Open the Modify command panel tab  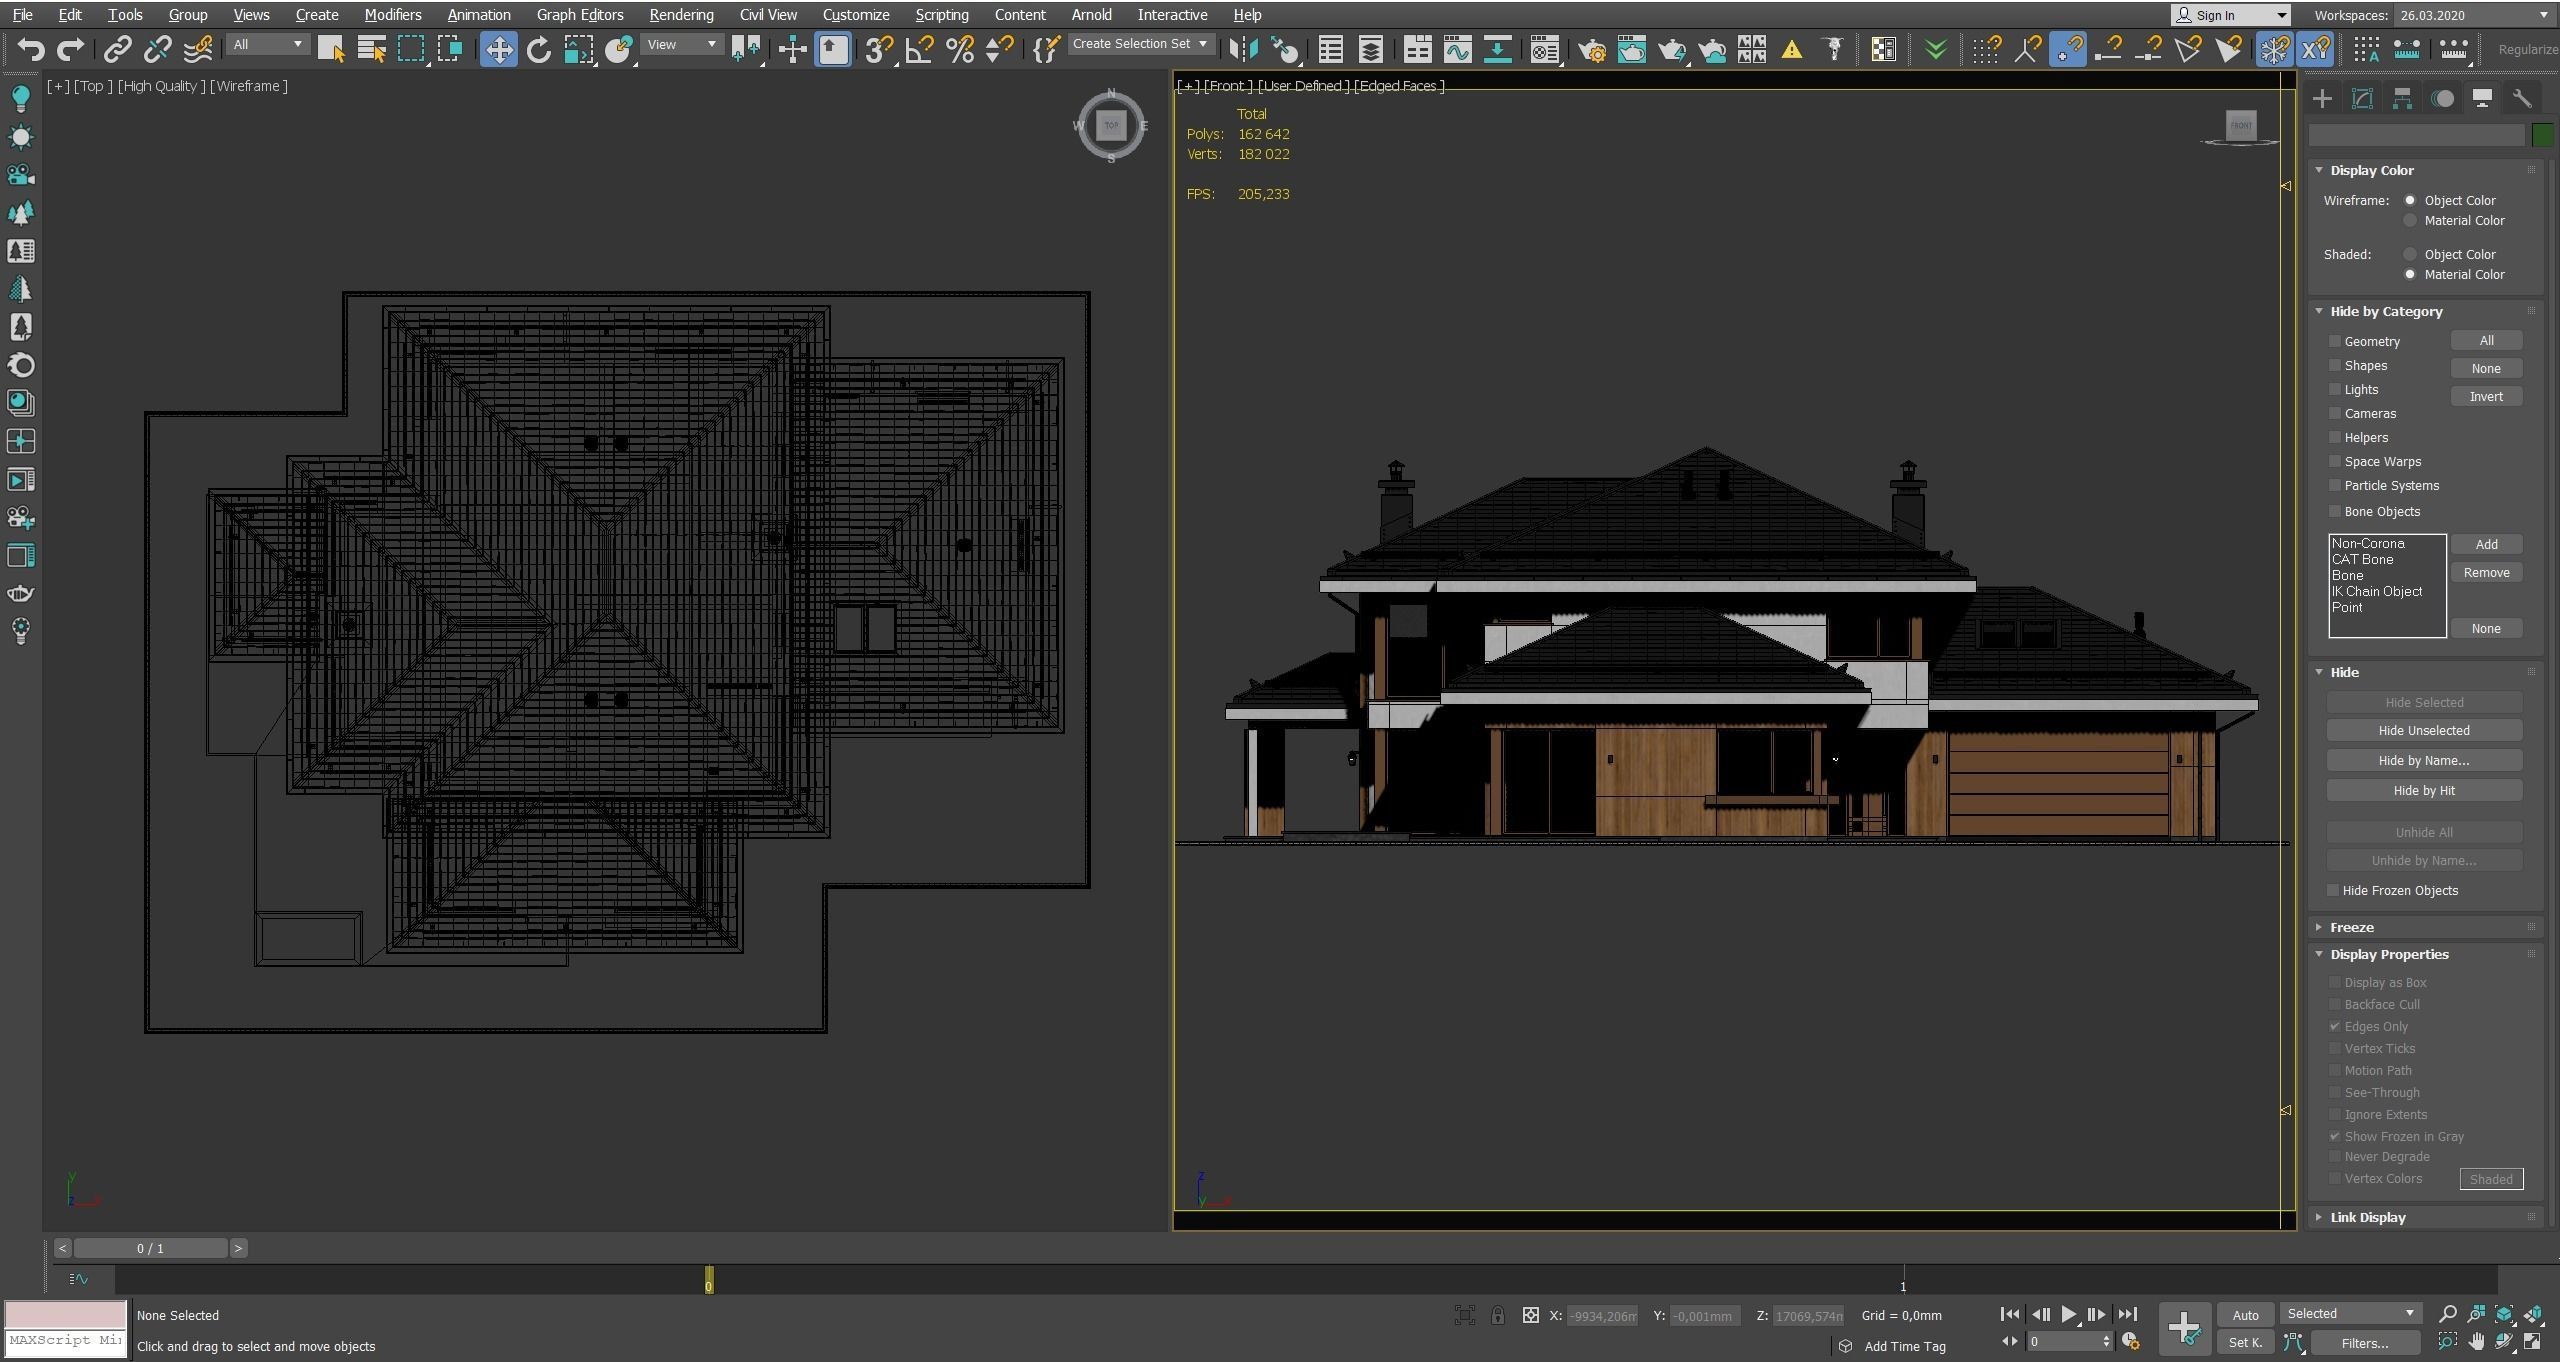2362,98
